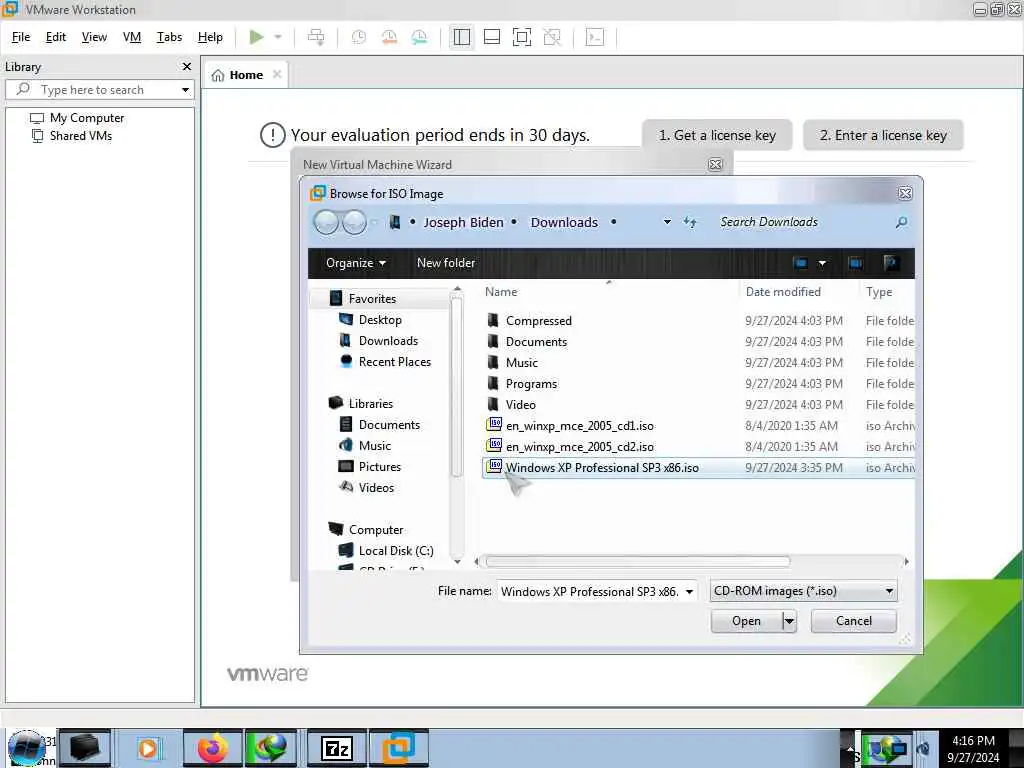Click the Windows Start orb
This screenshot has width=1024, height=768.
tap(26, 748)
